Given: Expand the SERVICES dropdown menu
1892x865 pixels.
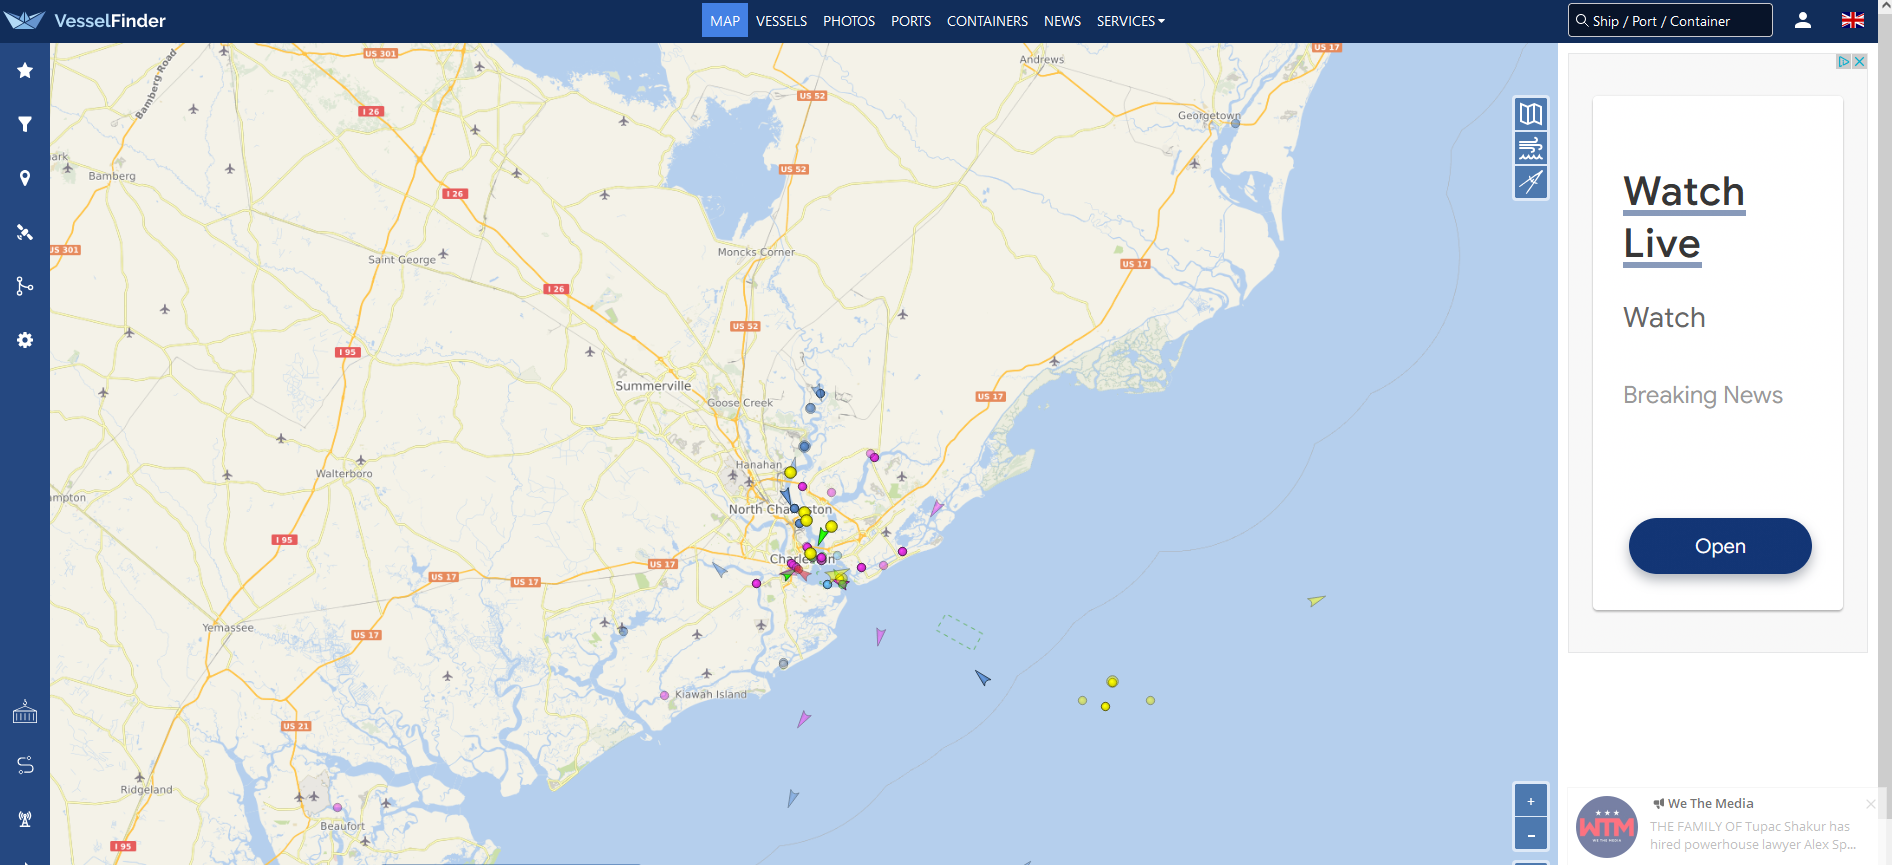Looking at the screenshot, I should pyautogui.click(x=1130, y=21).
